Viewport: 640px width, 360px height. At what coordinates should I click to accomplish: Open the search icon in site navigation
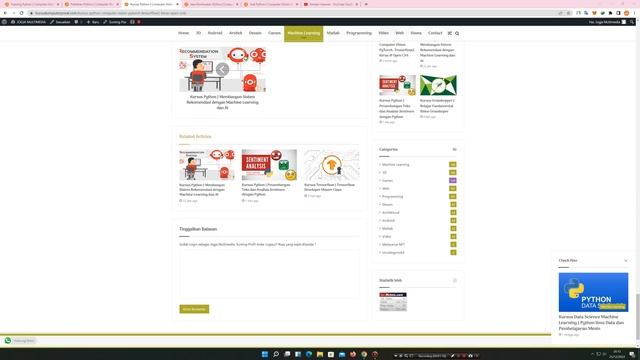click(457, 33)
